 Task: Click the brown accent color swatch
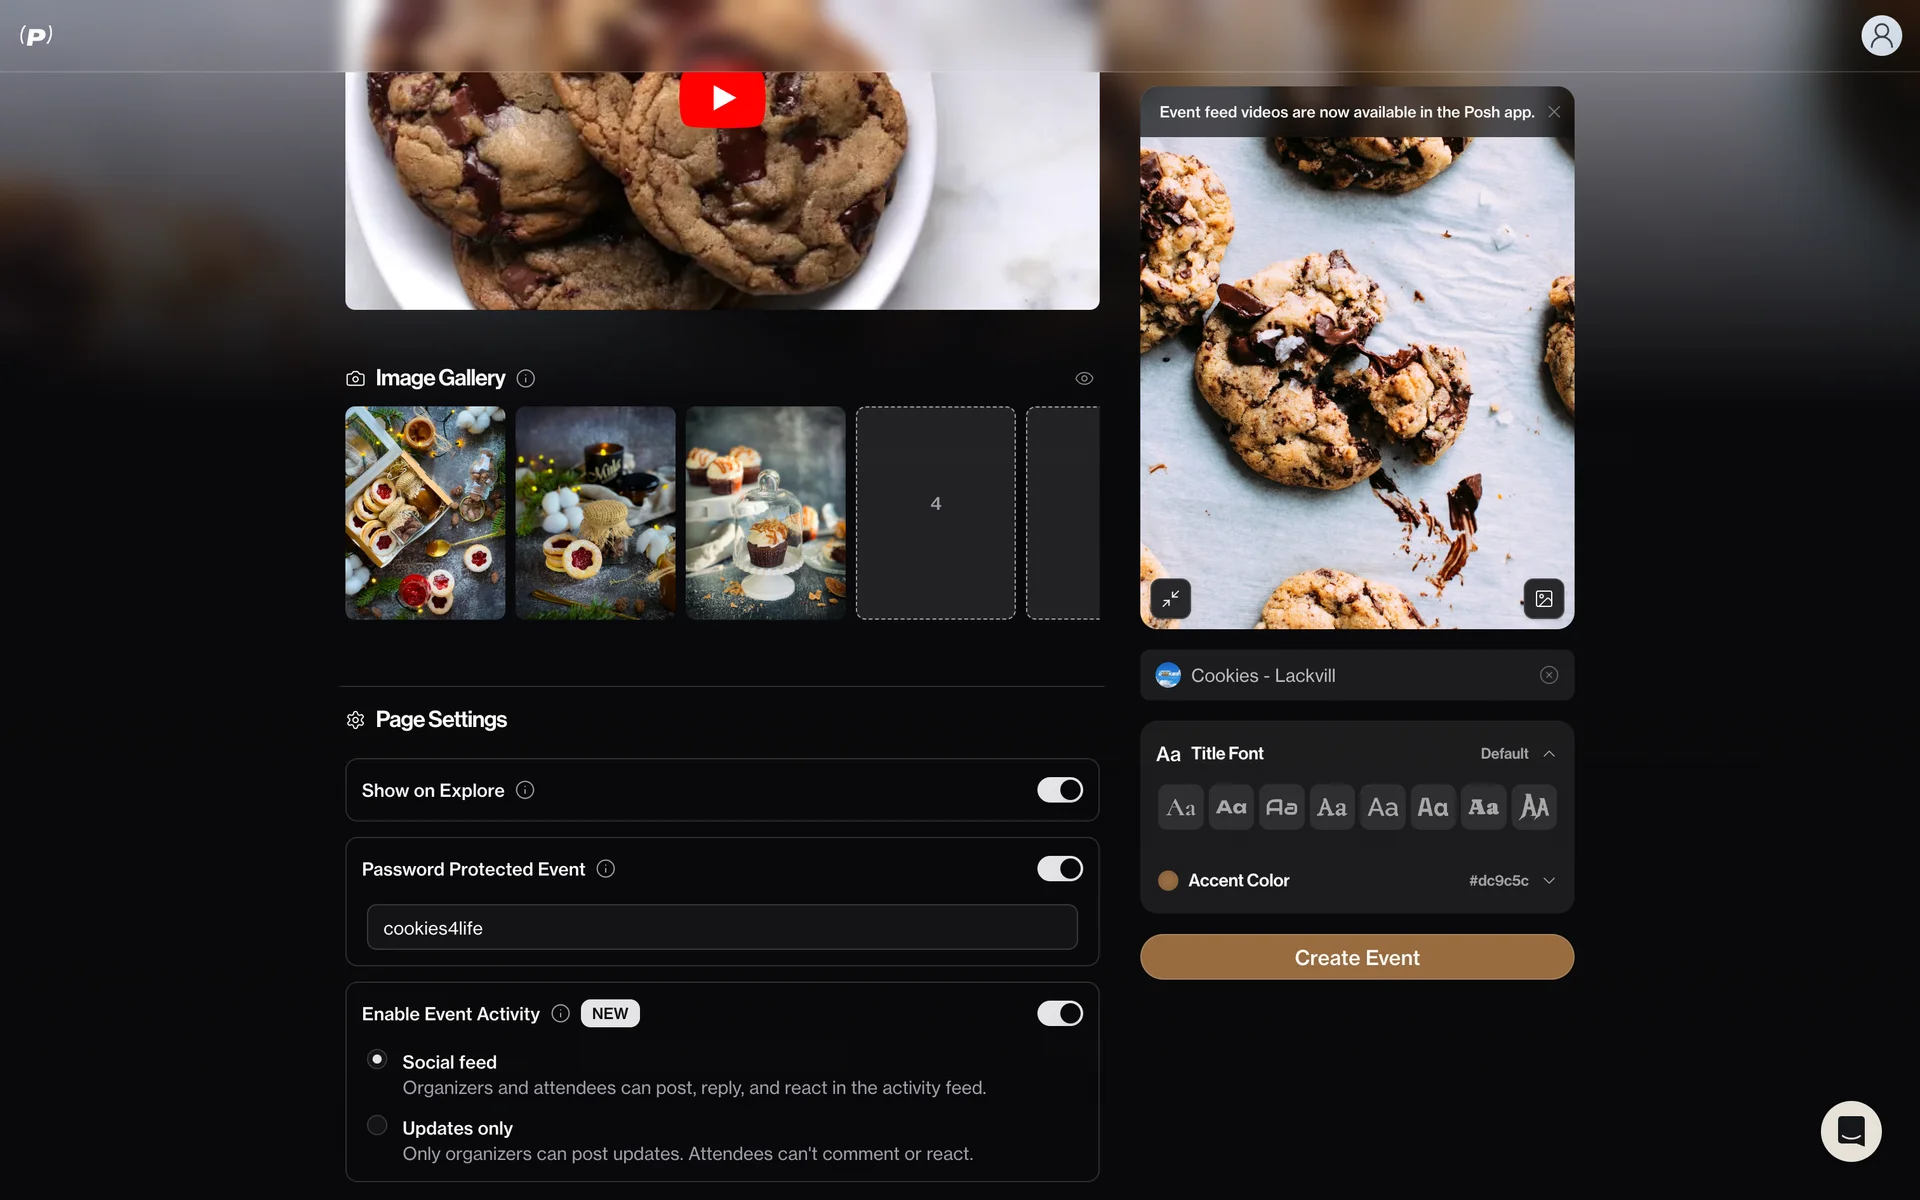[x=1168, y=881]
